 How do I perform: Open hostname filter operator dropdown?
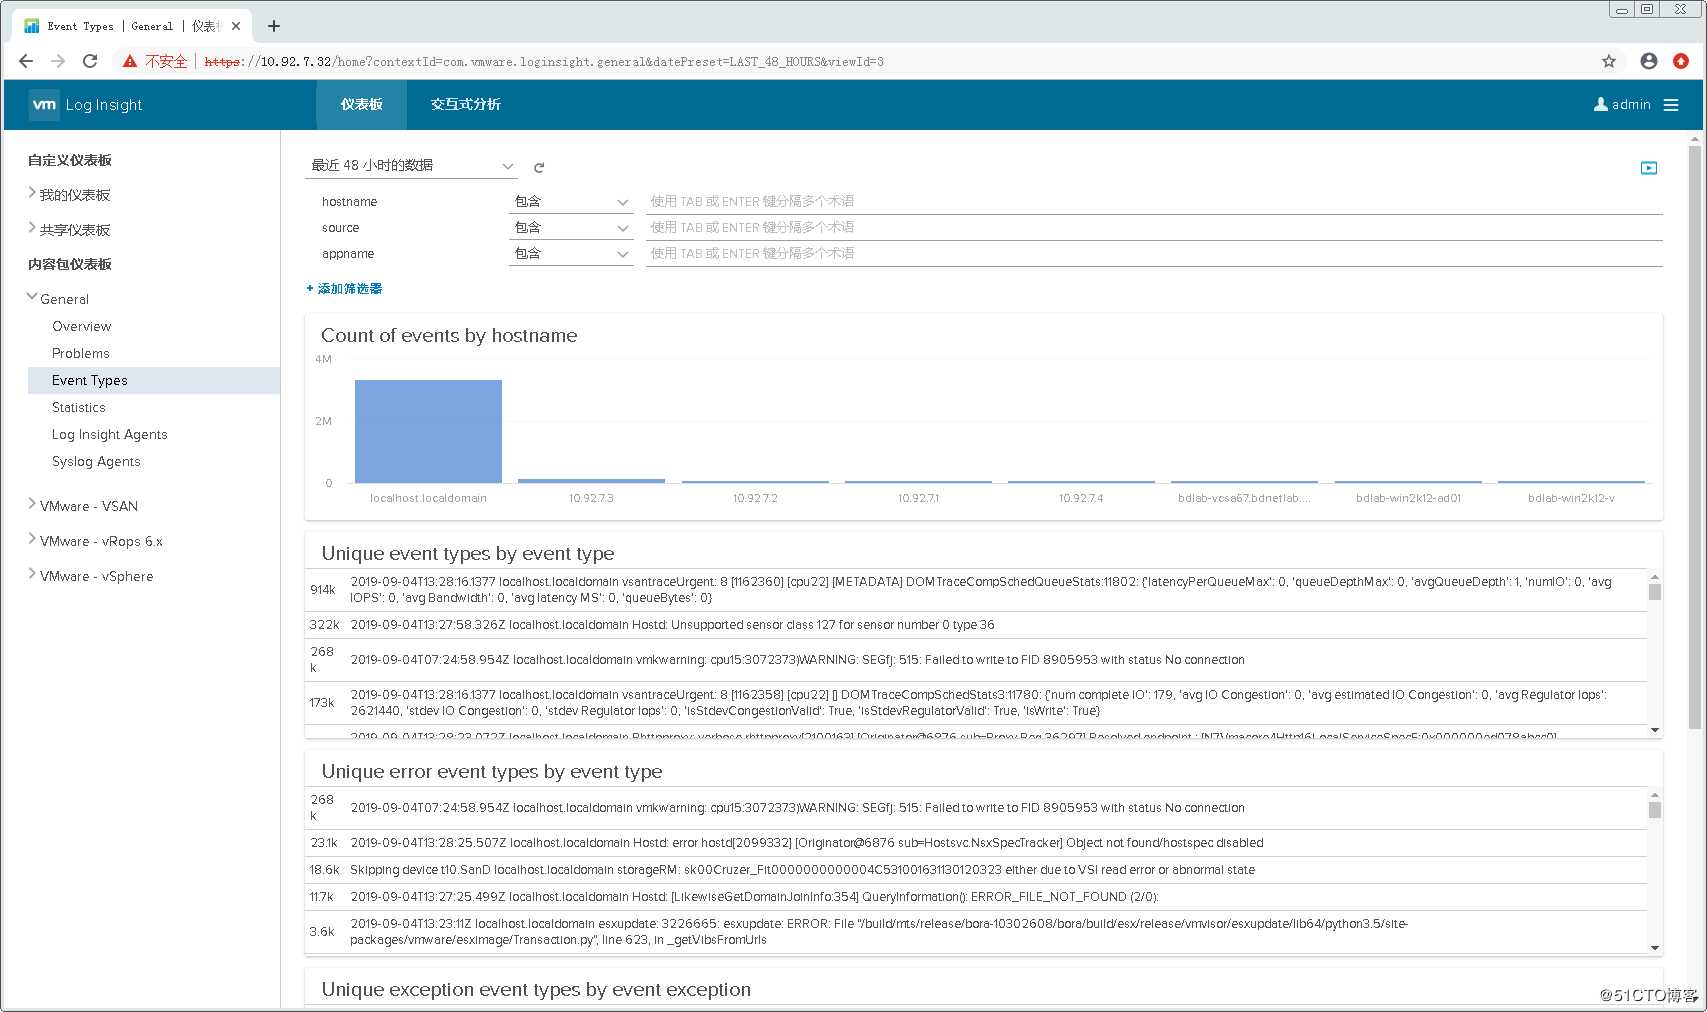pyautogui.click(x=571, y=201)
